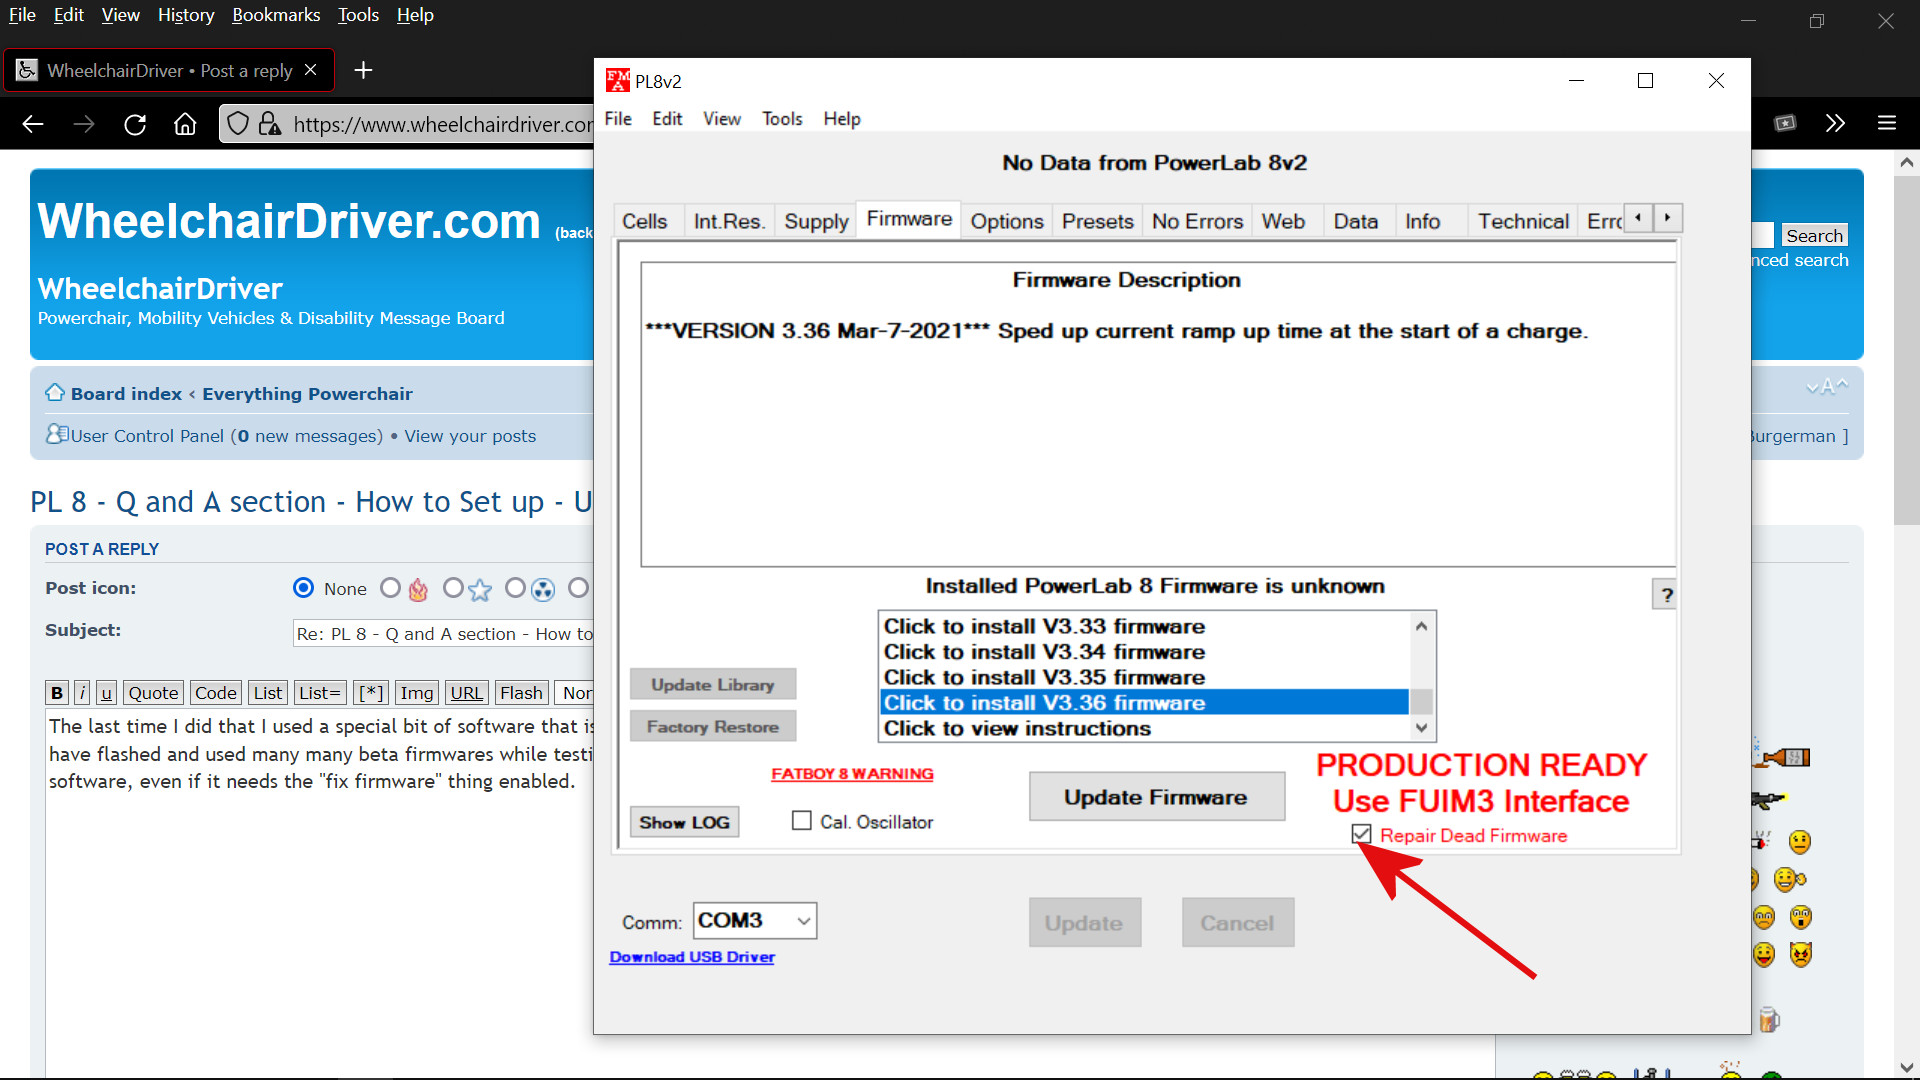This screenshot has height=1080, width=1920.
Task: Reload the browser page
Action: (x=135, y=124)
